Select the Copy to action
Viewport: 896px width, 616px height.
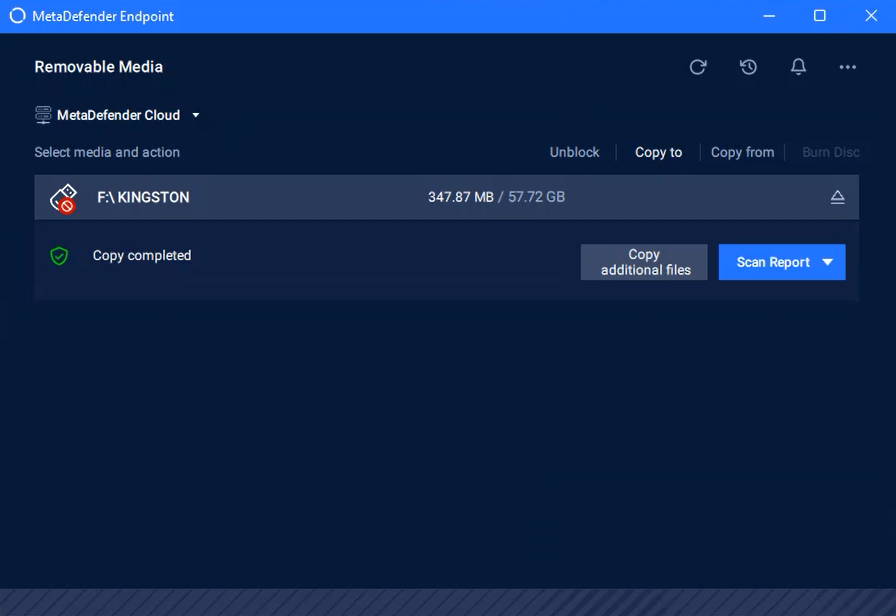click(x=658, y=152)
